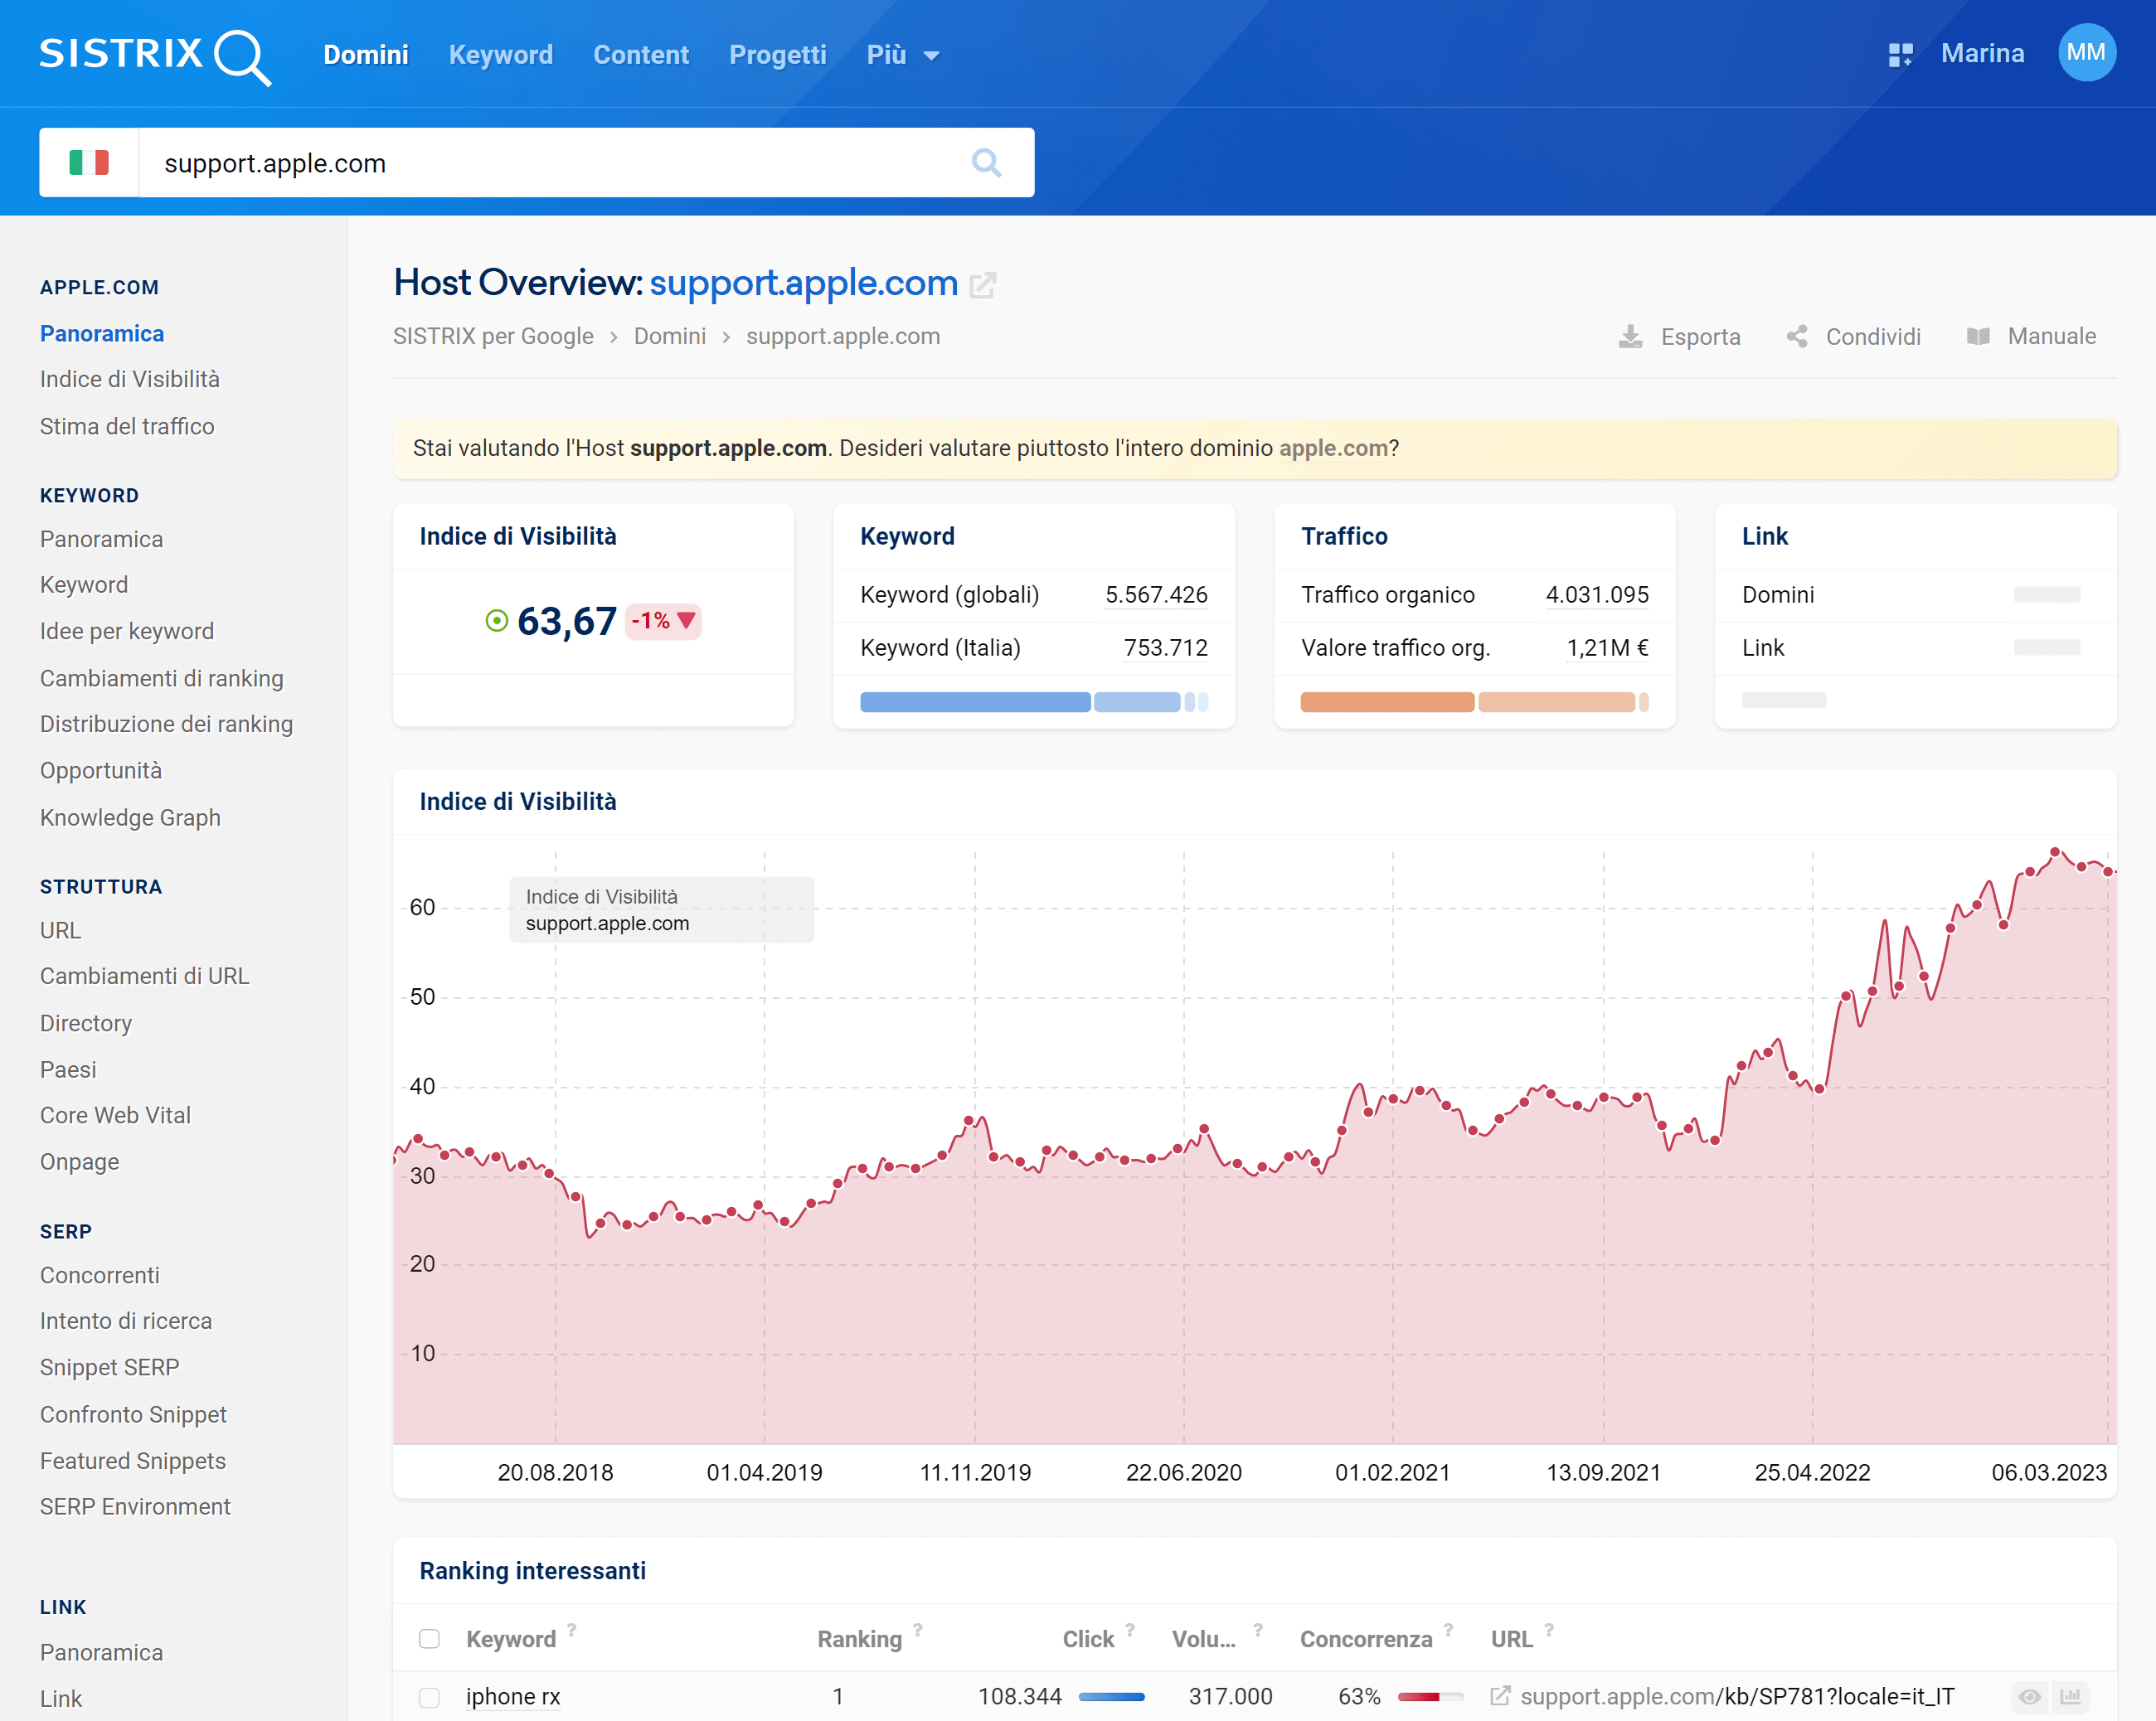Screen dimensions: 2156x1721
Task: Open Cambiamenti di ranking in sidebar
Action: tap(162, 678)
